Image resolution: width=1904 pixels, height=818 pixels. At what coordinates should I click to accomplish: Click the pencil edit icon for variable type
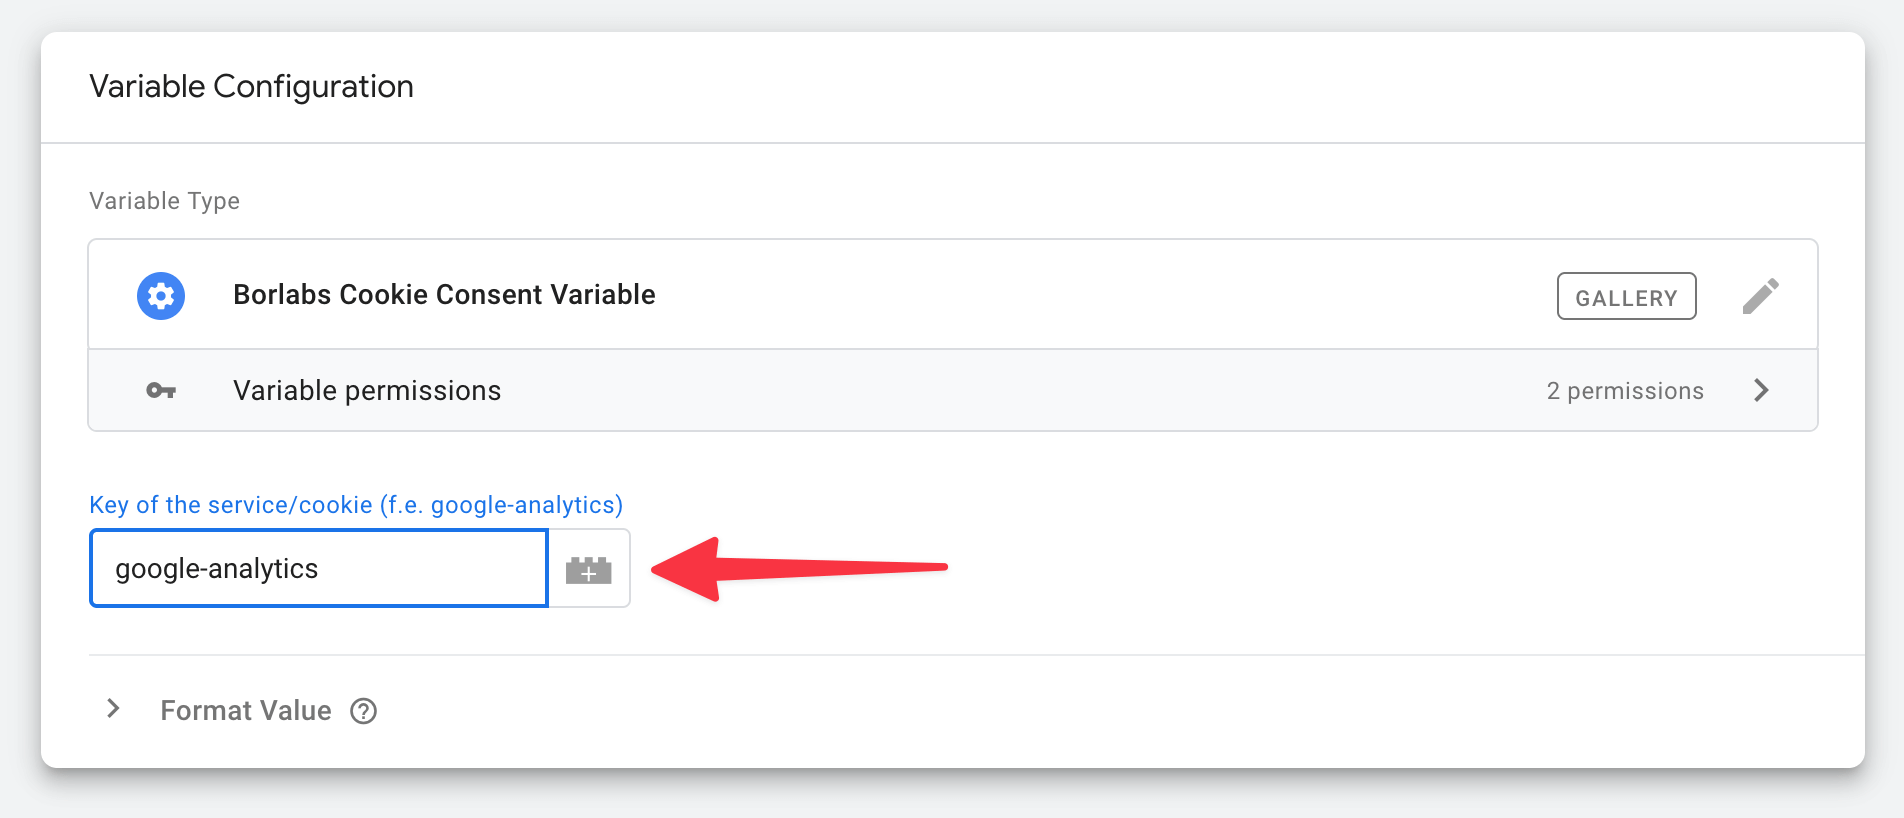click(1760, 296)
